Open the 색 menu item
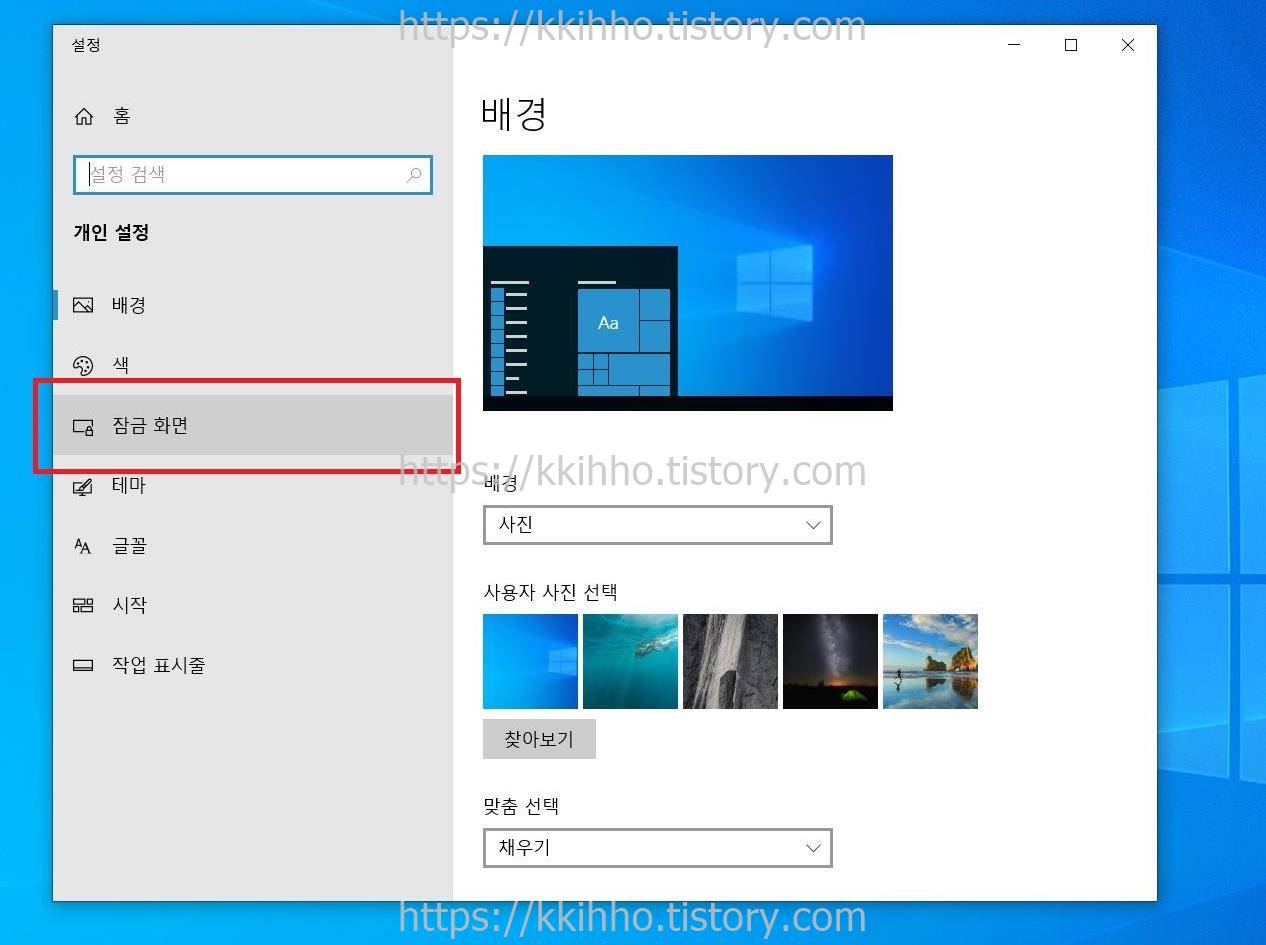Image resolution: width=1266 pixels, height=945 pixels. coord(253,365)
